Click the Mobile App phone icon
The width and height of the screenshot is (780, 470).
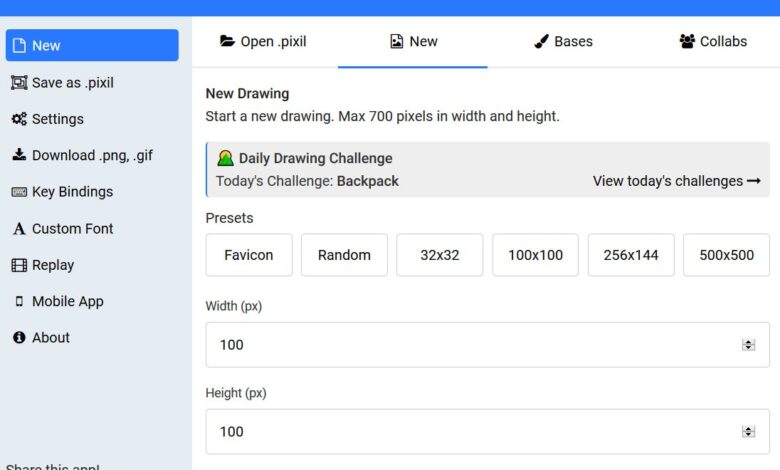(x=19, y=302)
